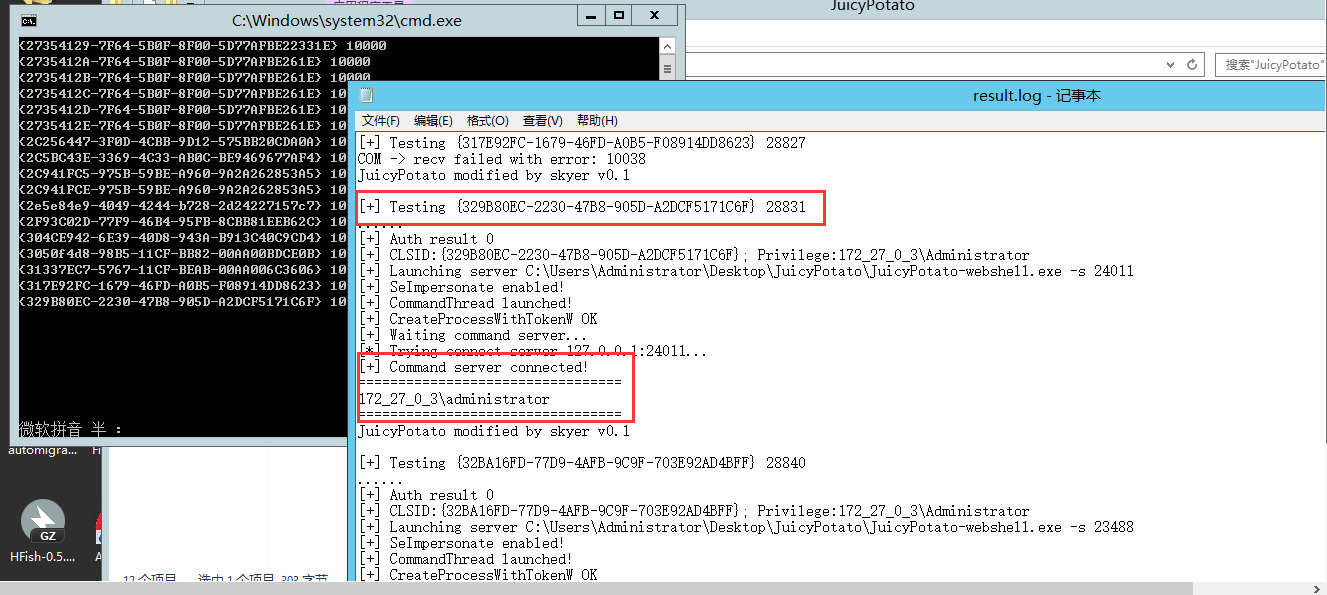Click cmd line starting {31337EC7-5767-11CF

(183, 270)
